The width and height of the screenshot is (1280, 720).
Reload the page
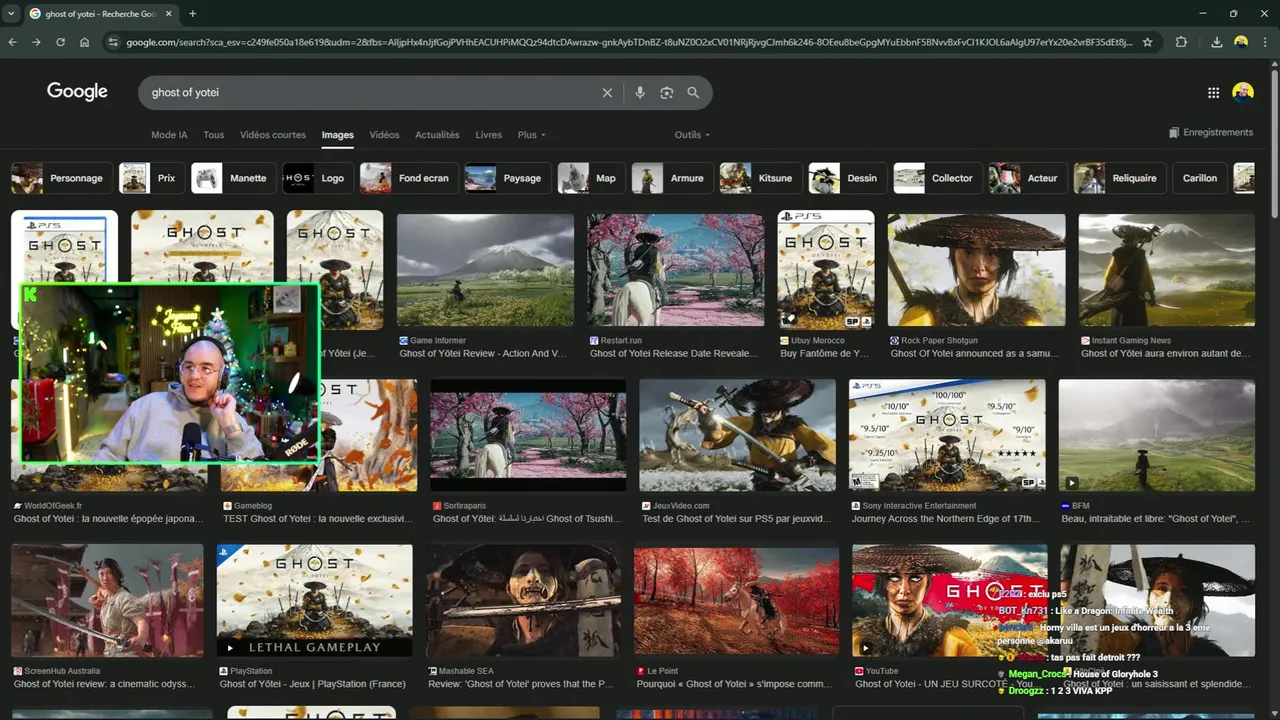(x=60, y=42)
